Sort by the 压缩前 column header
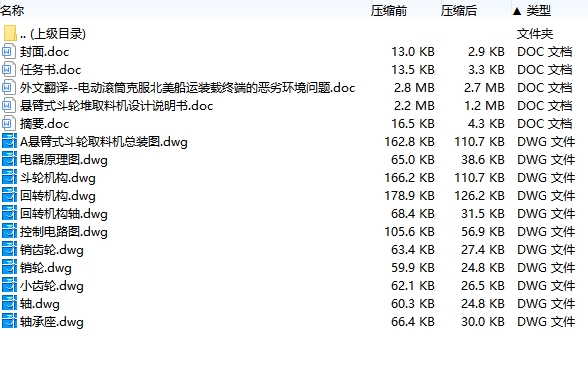This screenshot has height=365, width=588. [x=389, y=11]
